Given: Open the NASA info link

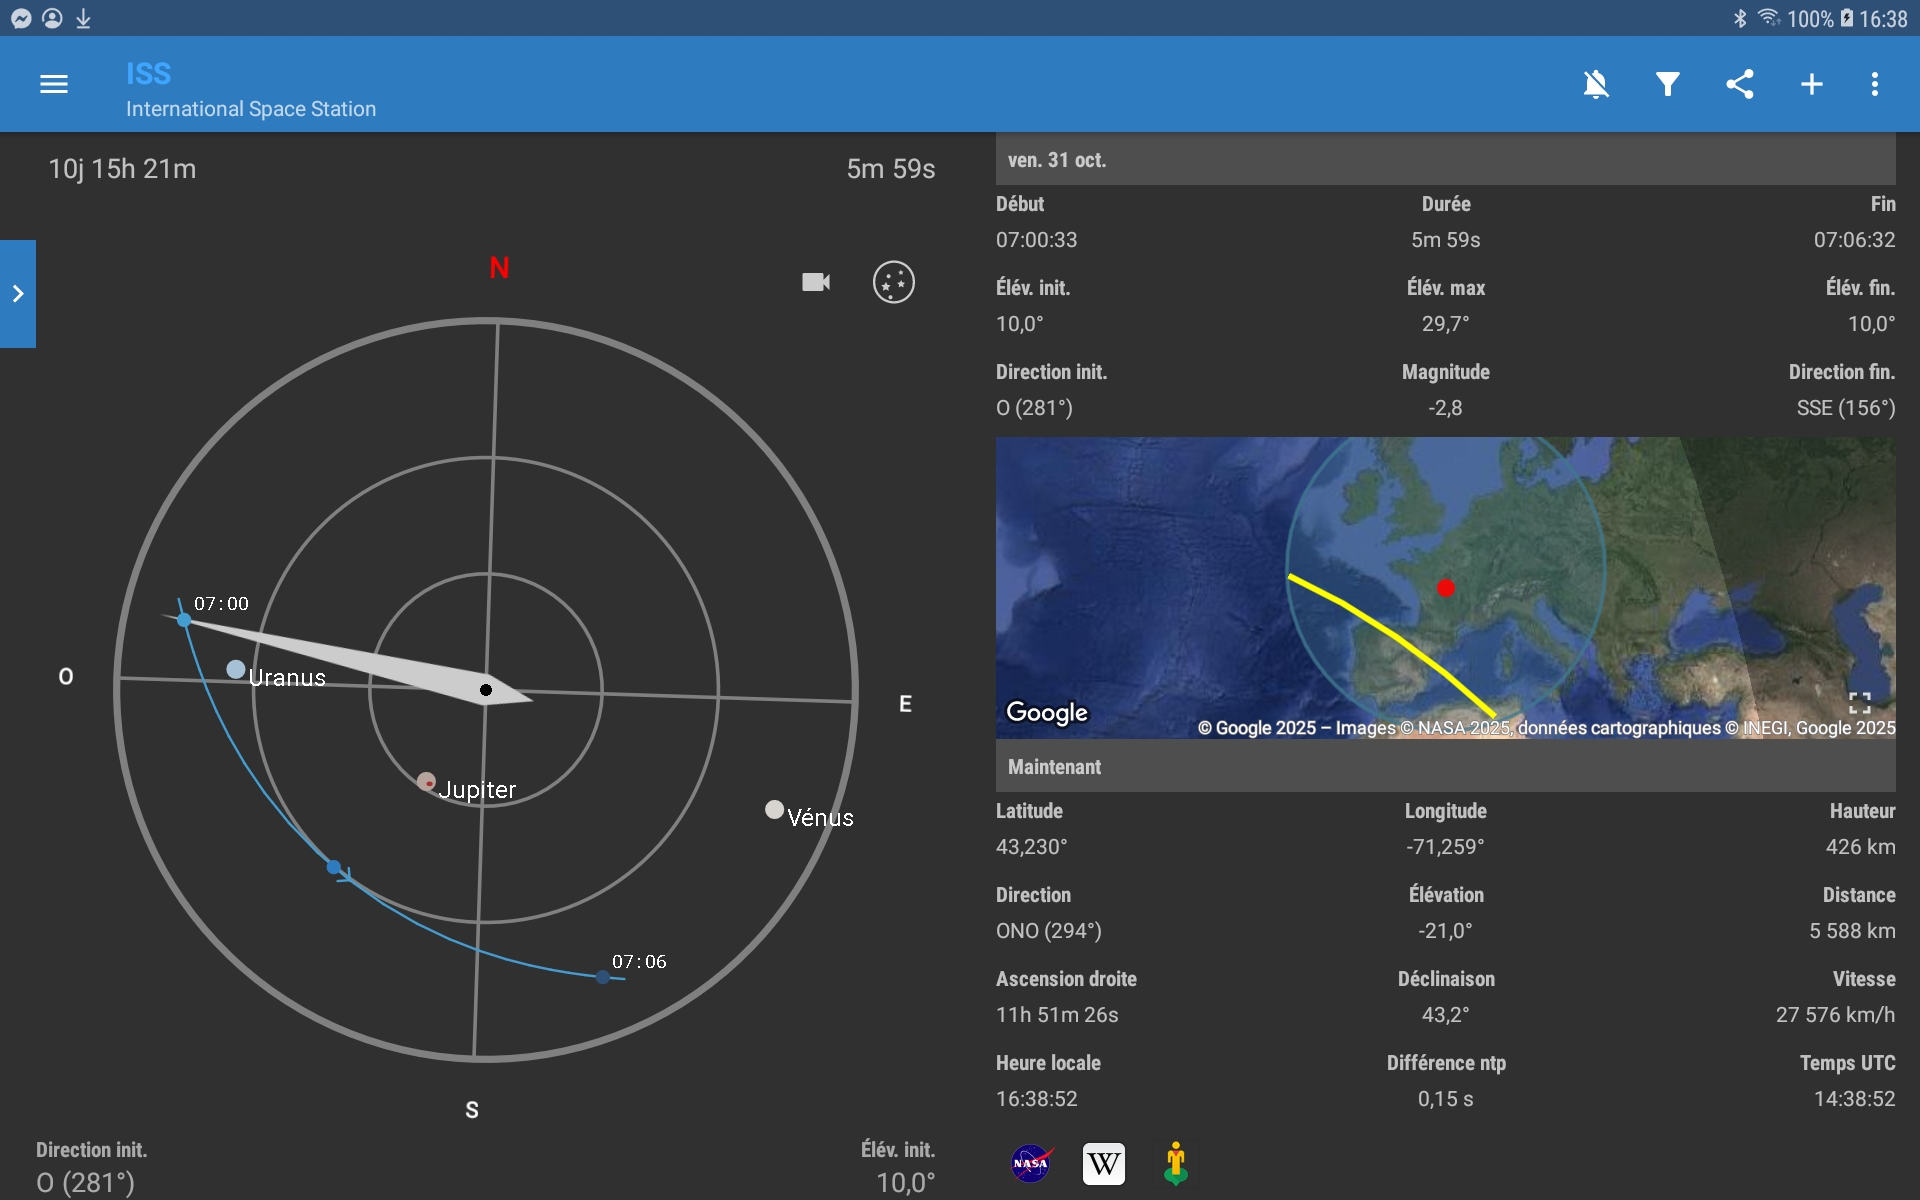Looking at the screenshot, I should 1030,1163.
